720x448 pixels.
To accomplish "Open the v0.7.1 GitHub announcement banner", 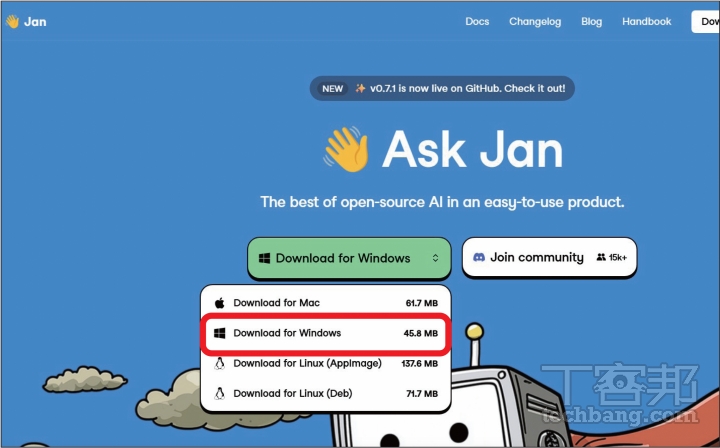I will 442,89.
